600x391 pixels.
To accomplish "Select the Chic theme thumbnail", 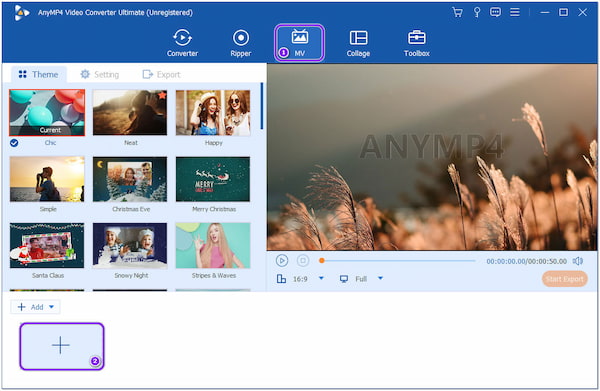I will click(47, 113).
